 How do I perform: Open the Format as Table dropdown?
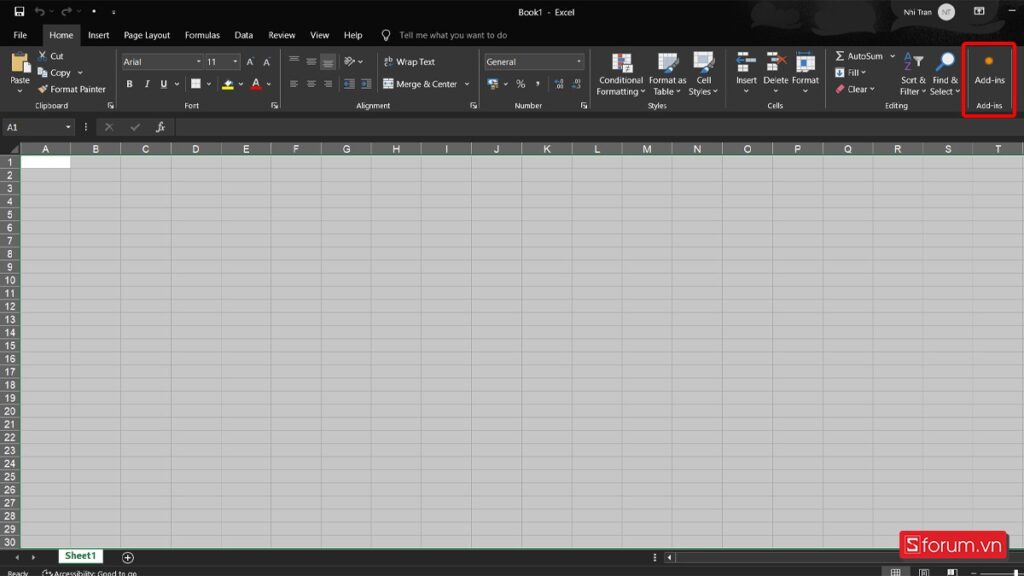coord(667,74)
